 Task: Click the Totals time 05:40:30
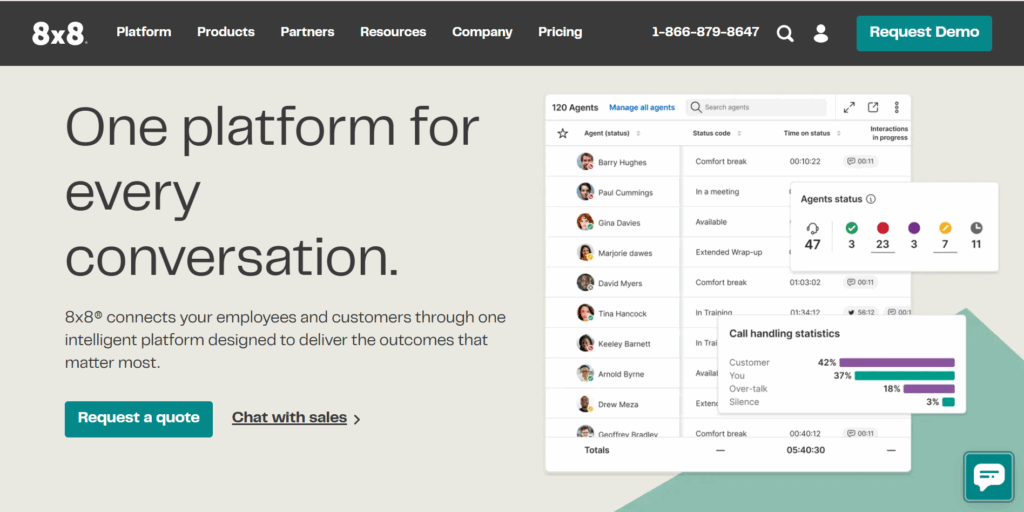[805, 450]
